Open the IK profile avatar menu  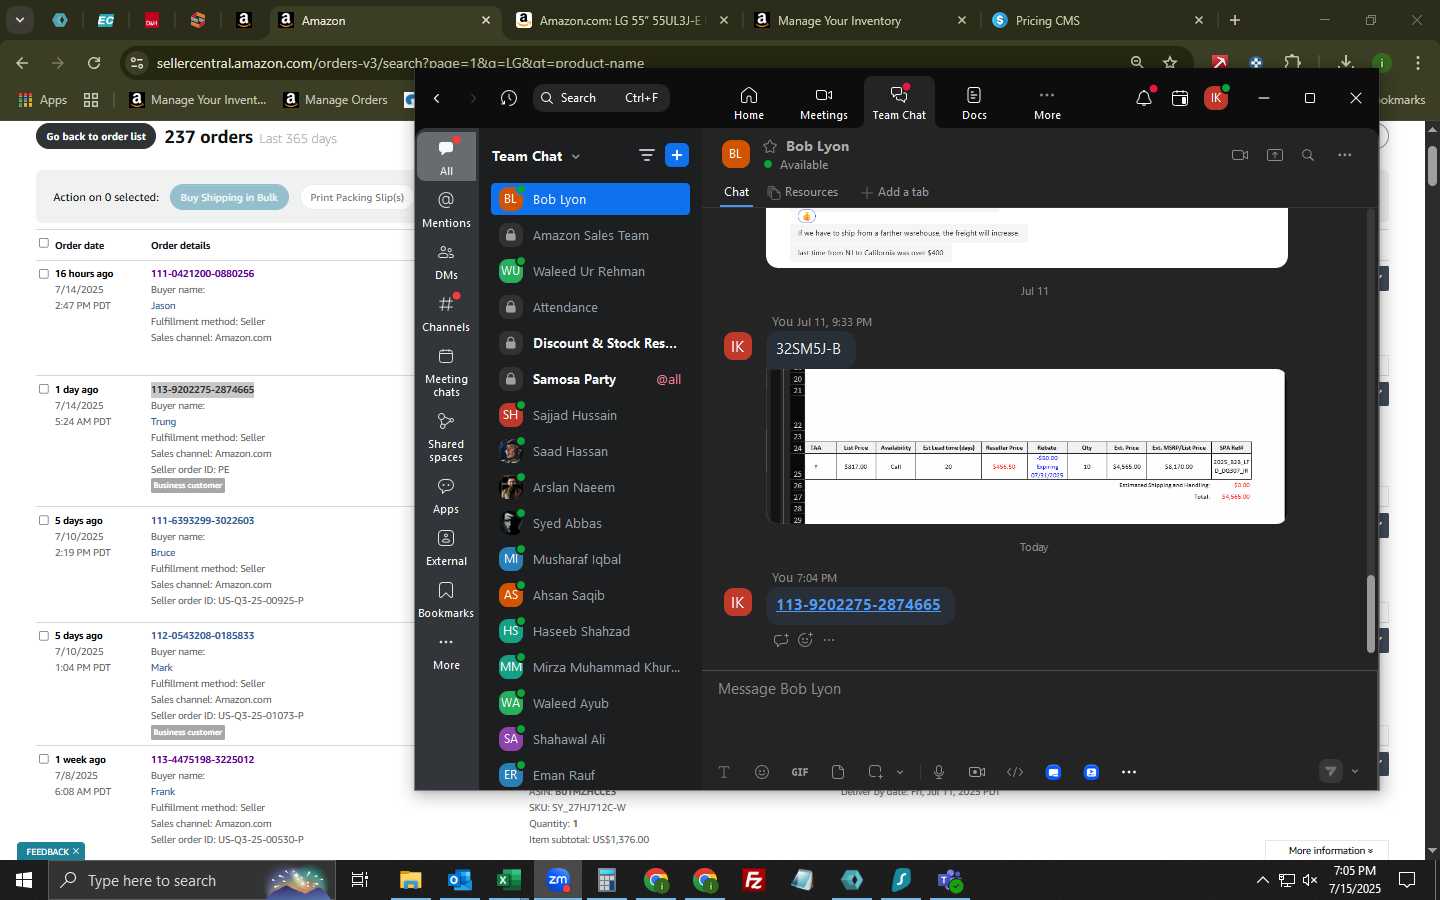pyautogui.click(x=1216, y=98)
